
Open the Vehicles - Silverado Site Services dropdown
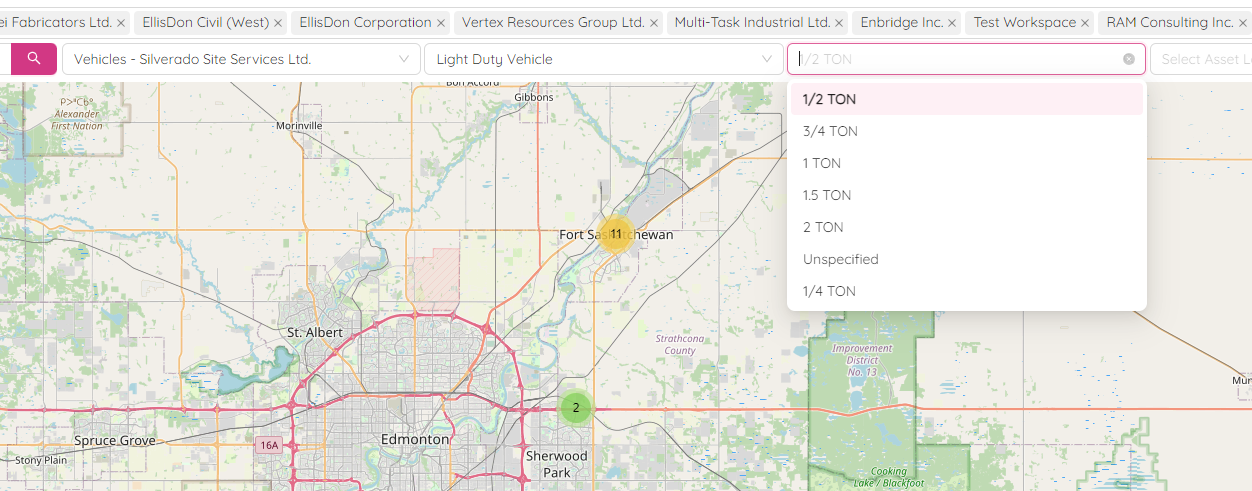coord(241,59)
